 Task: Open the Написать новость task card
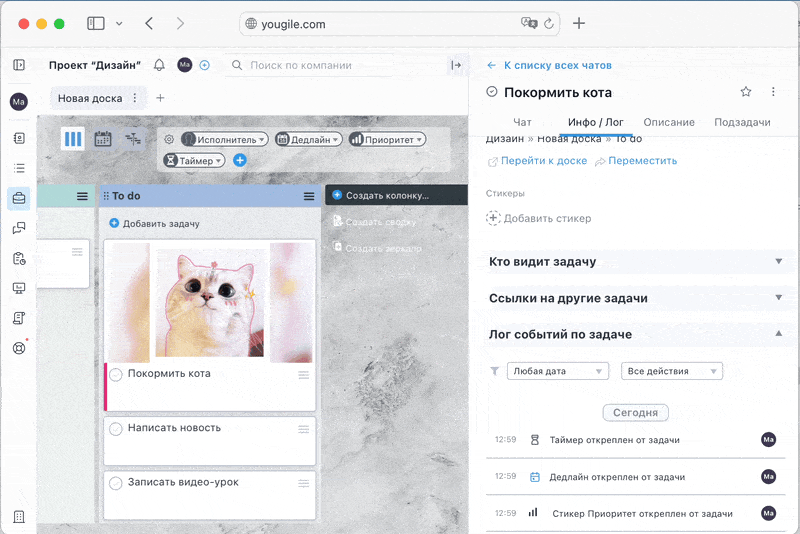210,441
